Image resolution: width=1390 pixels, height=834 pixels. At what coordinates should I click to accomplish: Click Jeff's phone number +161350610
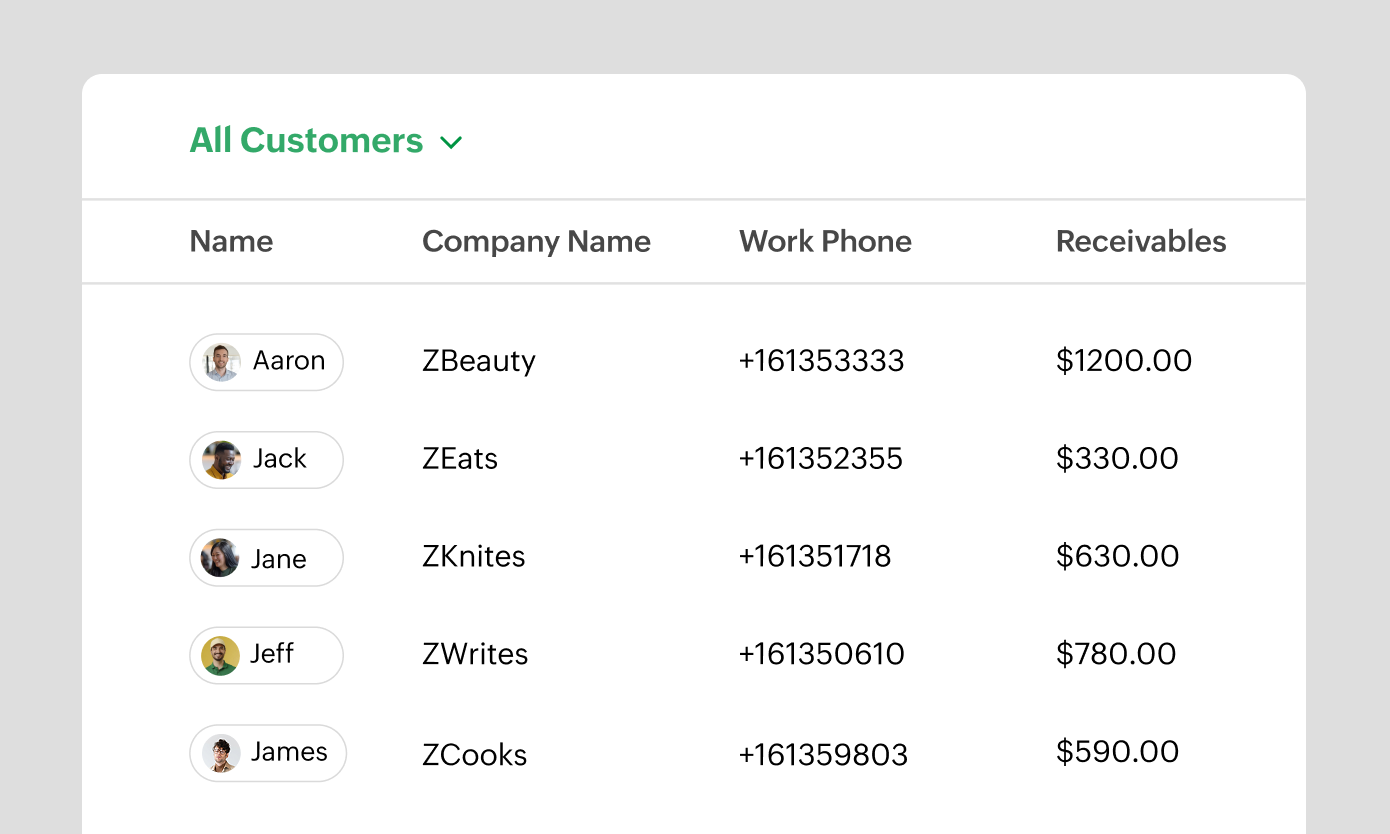[821, 654]
